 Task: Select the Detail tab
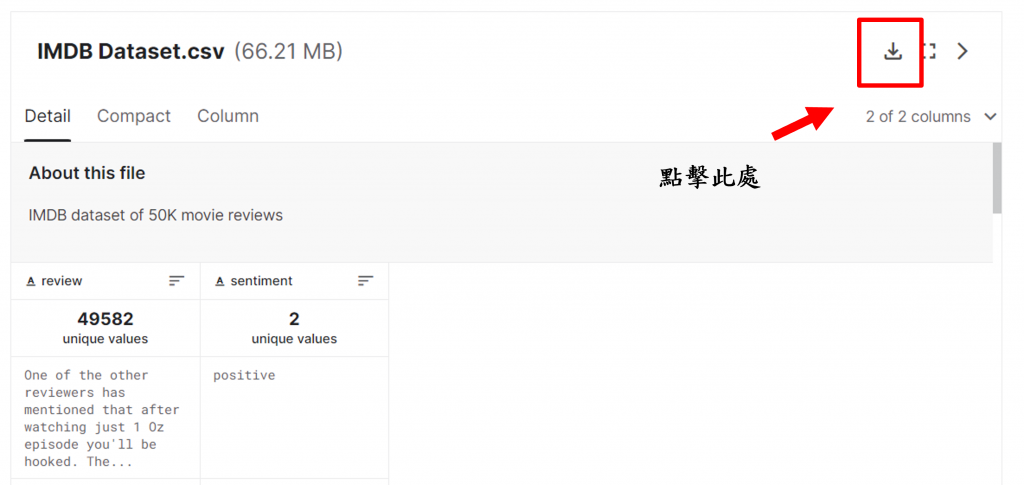[48, 116]
